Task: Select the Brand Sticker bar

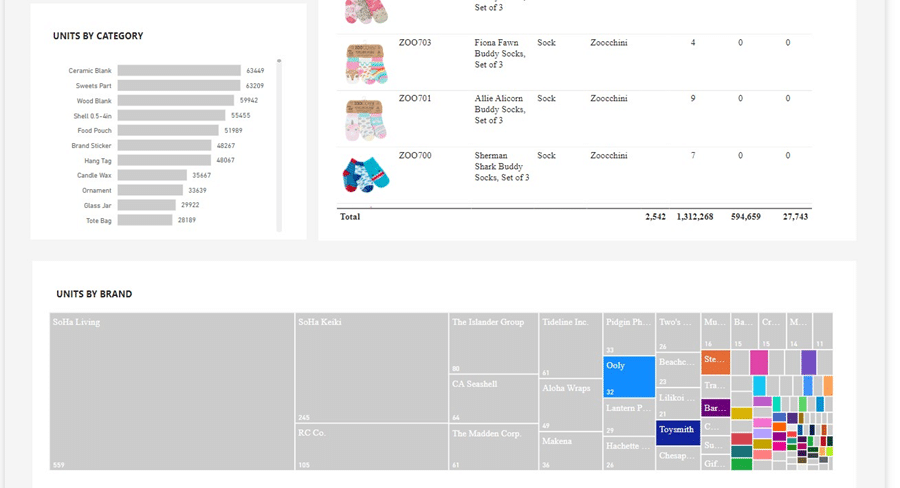Action: (165, 145)
